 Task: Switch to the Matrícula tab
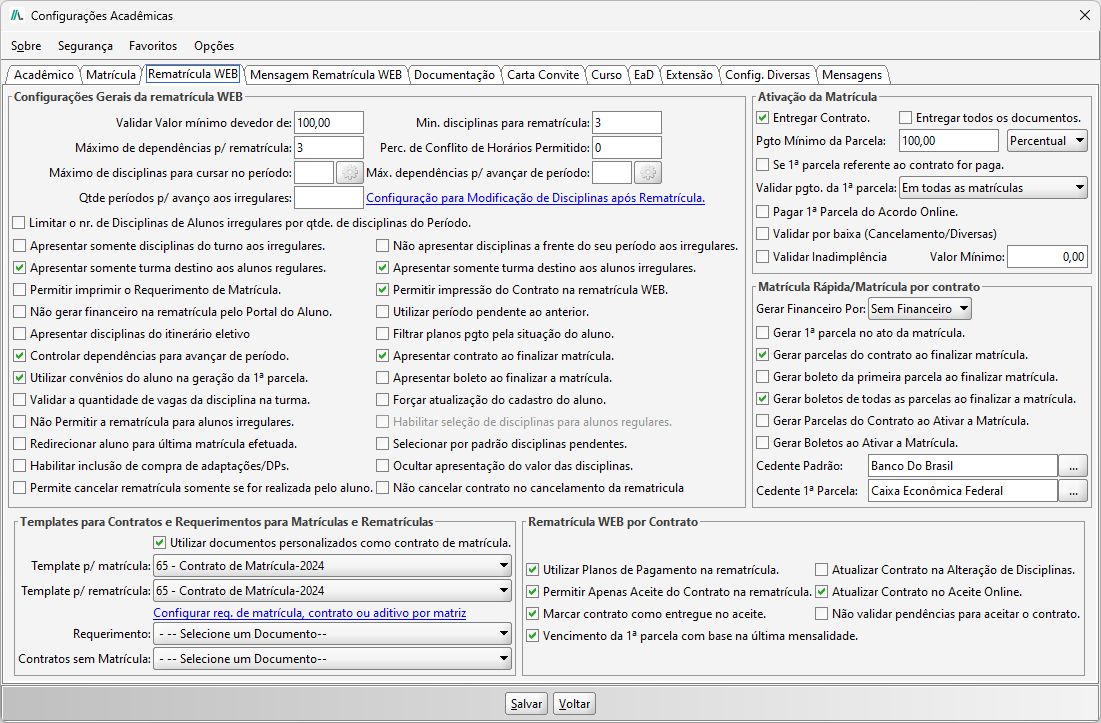click(111, 75)
